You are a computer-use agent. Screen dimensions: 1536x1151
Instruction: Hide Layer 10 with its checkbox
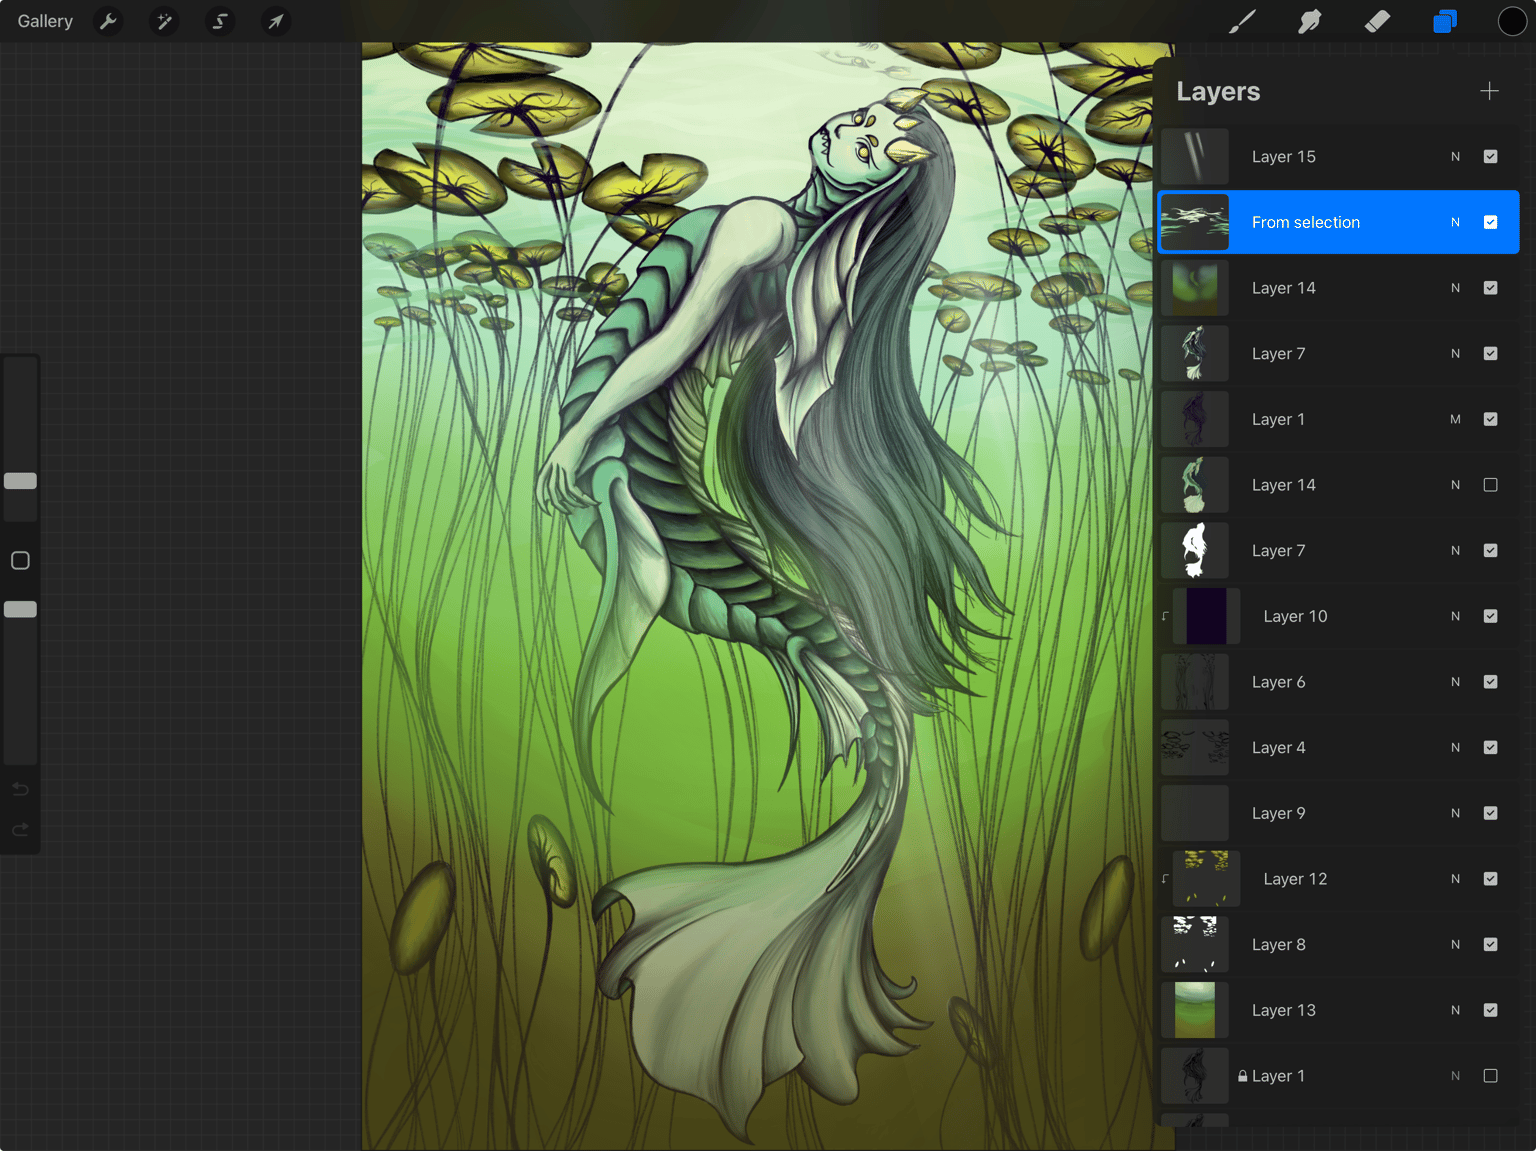pos(1490,616)
